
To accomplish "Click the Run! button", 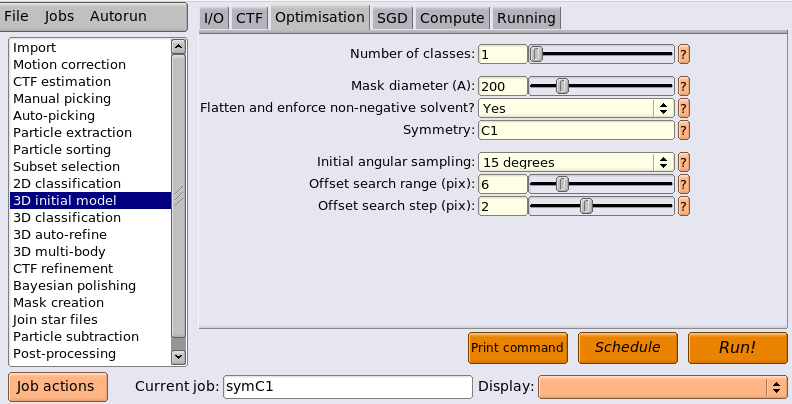I will [737, 347].
